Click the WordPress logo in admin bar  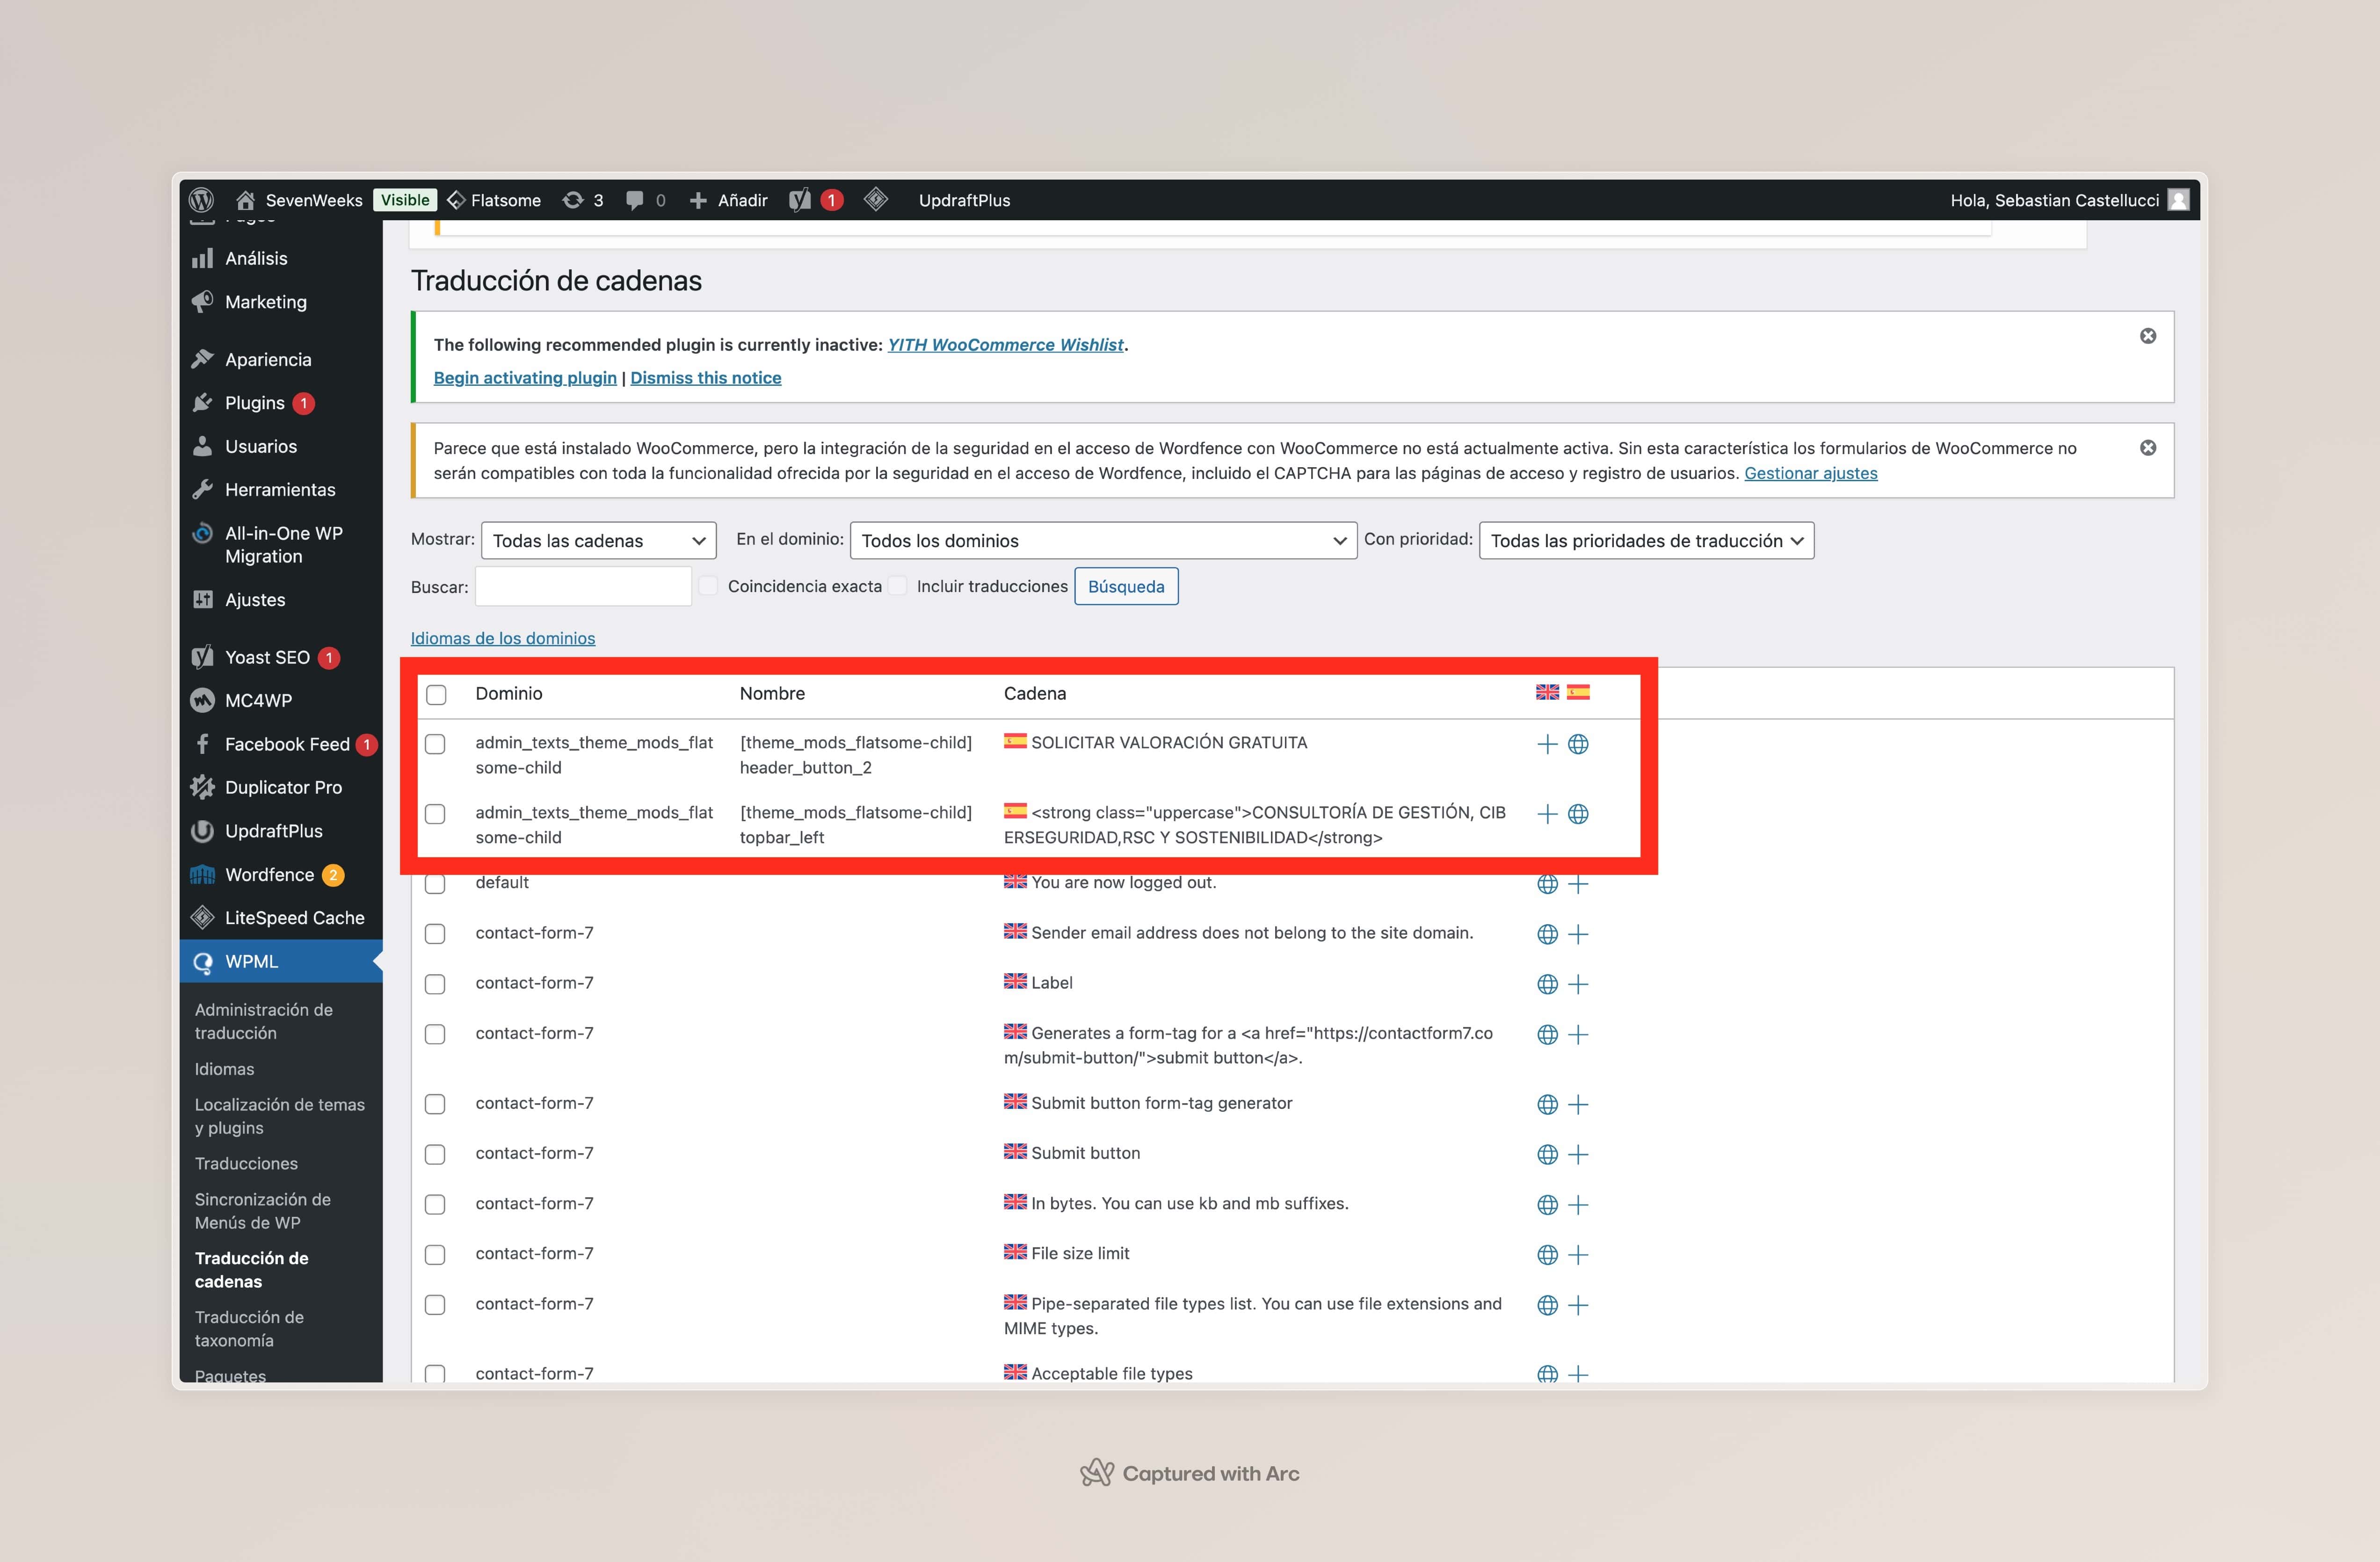click(x=201, y=200)
